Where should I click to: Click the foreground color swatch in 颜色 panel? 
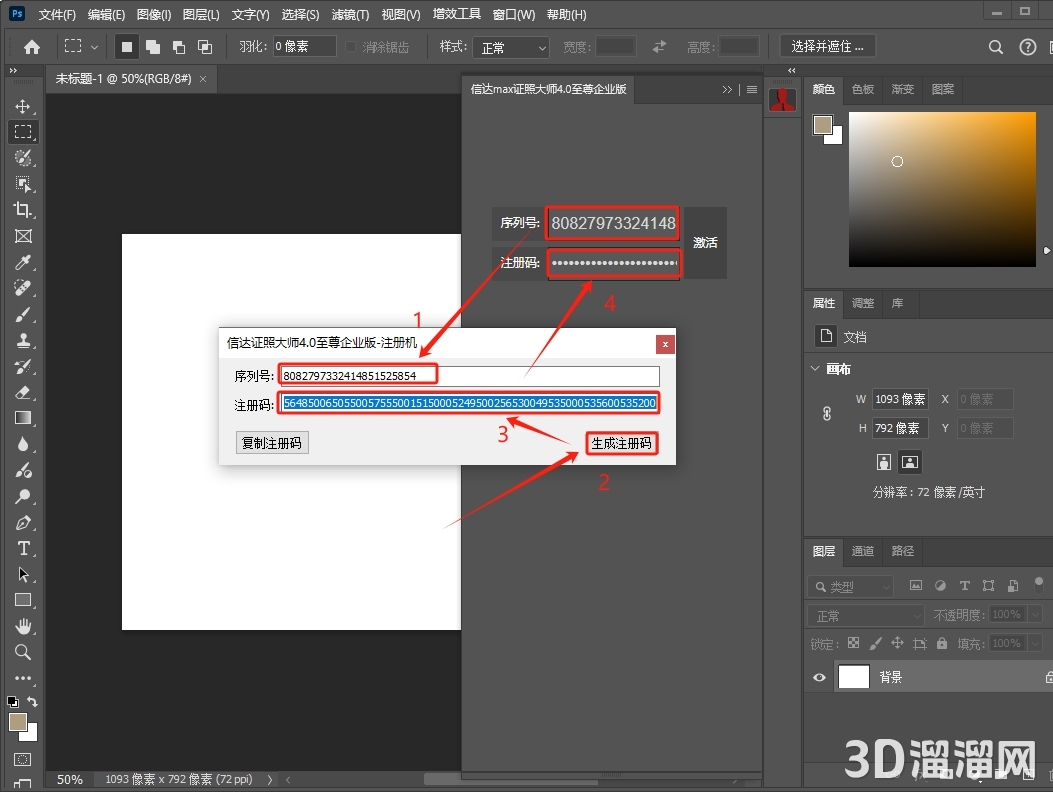(822, 125)
